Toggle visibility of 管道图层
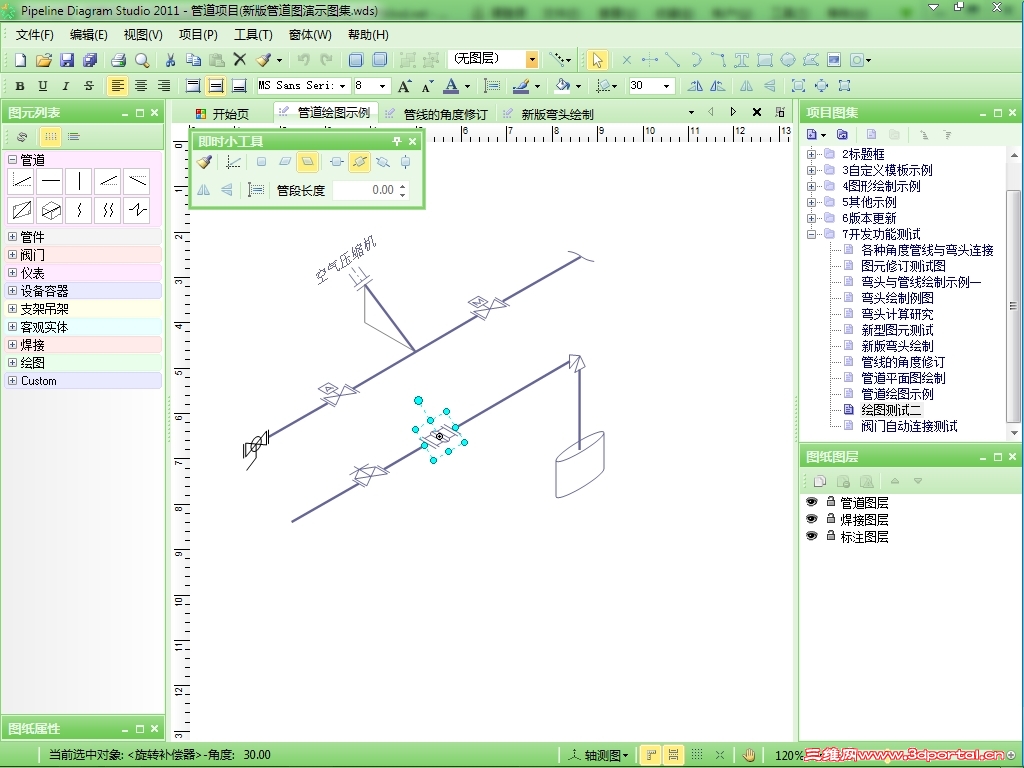Screen dimensions: 1024x768 pos(812,502)
